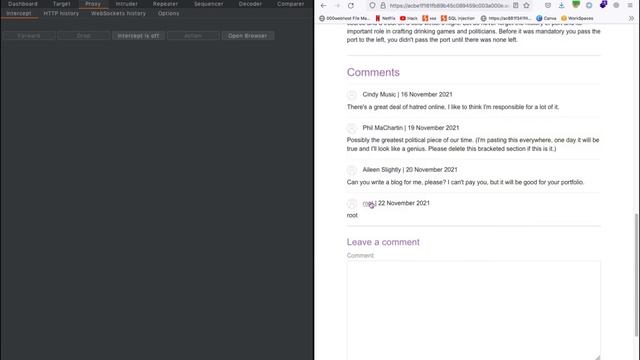
Task: Open the Canva bookmark
Action: pyautogui.click(x=546, y=18)
